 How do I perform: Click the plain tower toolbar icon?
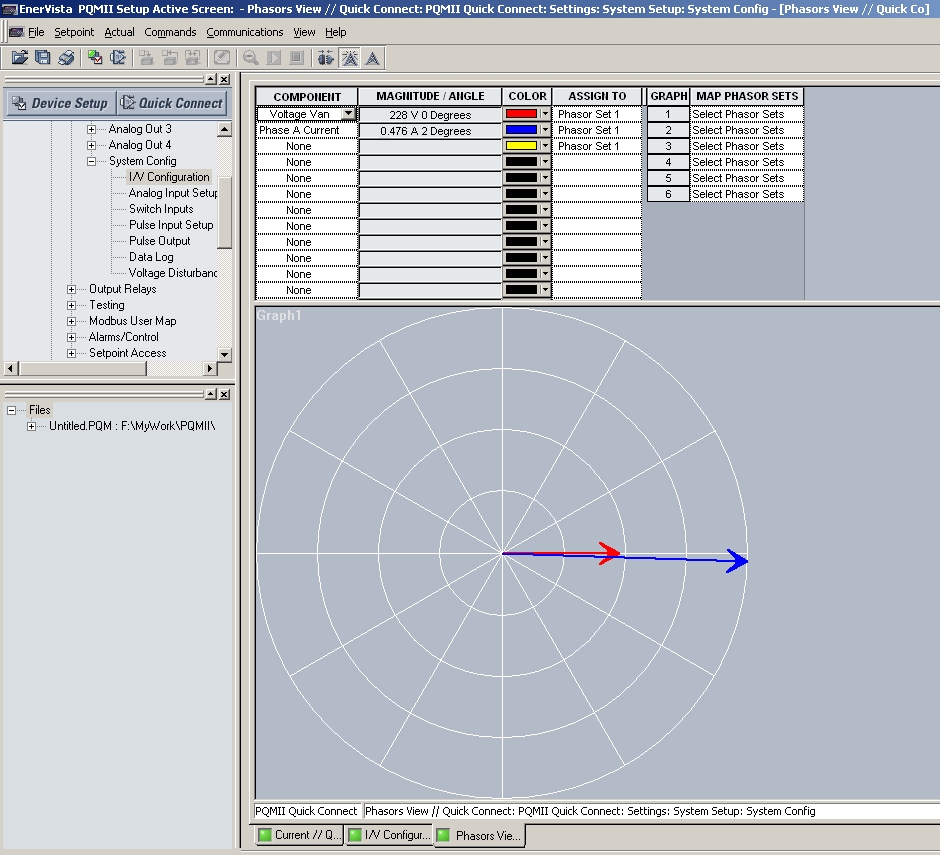tap(373, 58)
